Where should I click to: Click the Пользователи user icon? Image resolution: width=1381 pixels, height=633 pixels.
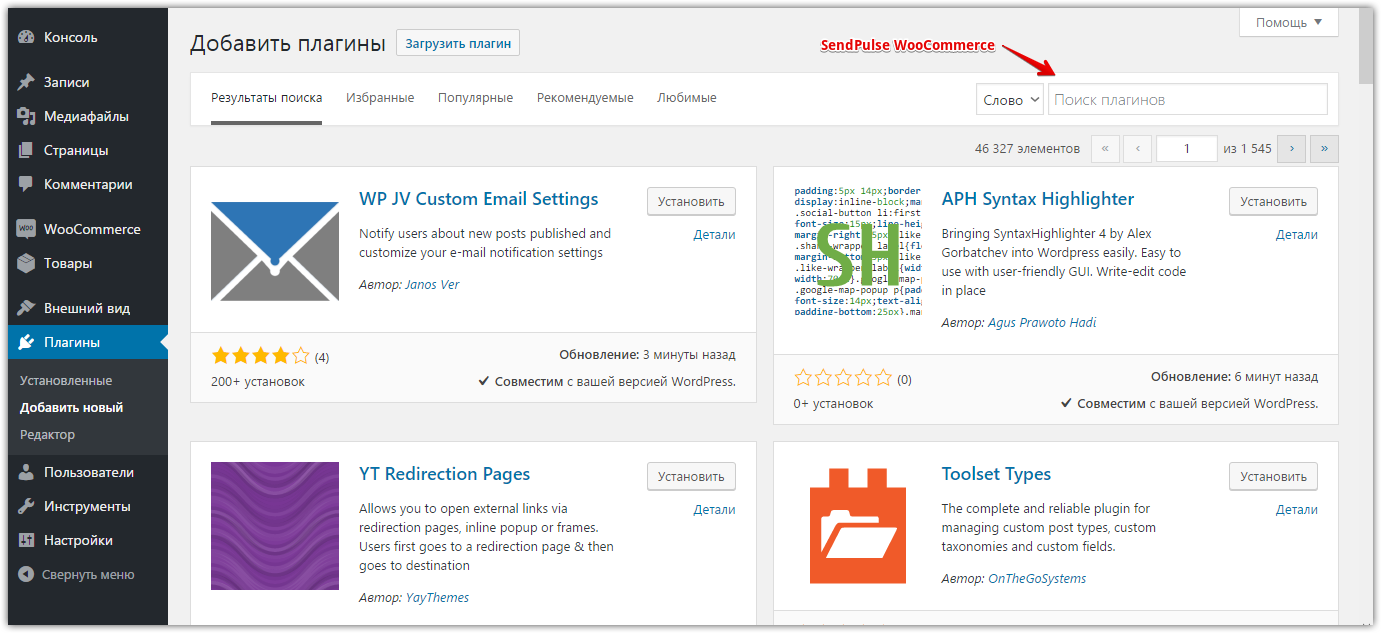27,472
